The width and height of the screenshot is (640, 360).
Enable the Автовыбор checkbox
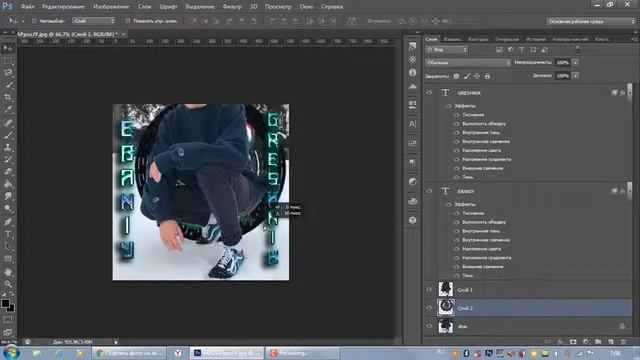34,21
